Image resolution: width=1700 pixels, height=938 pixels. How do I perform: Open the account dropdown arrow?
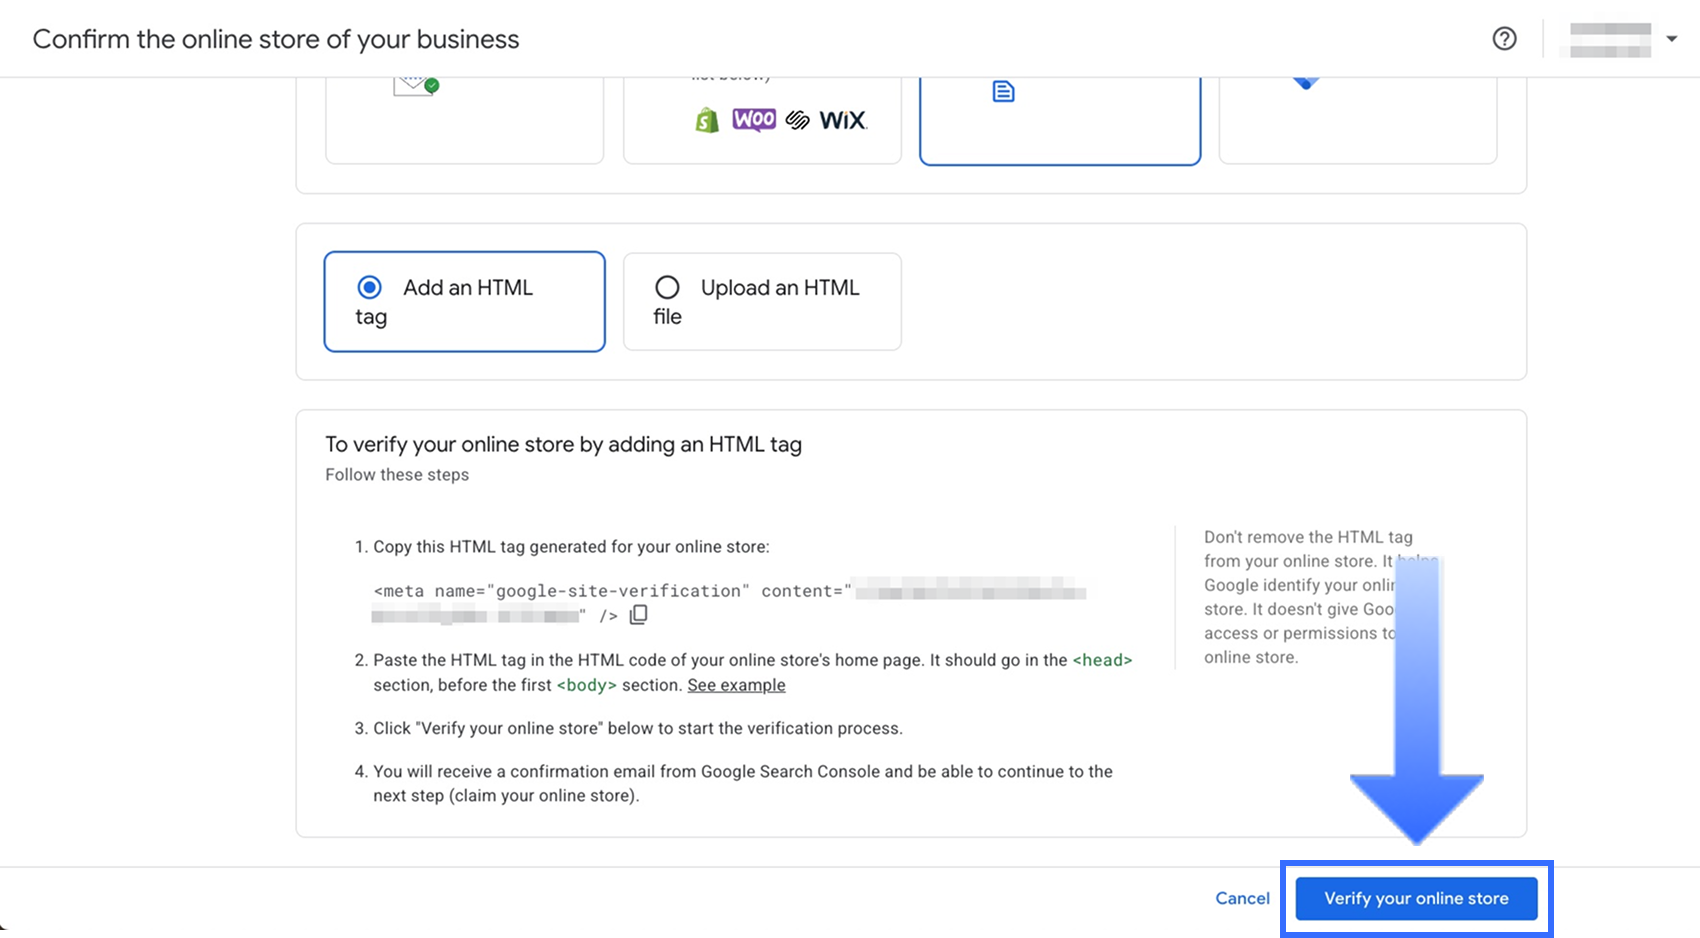(1671, 39)
